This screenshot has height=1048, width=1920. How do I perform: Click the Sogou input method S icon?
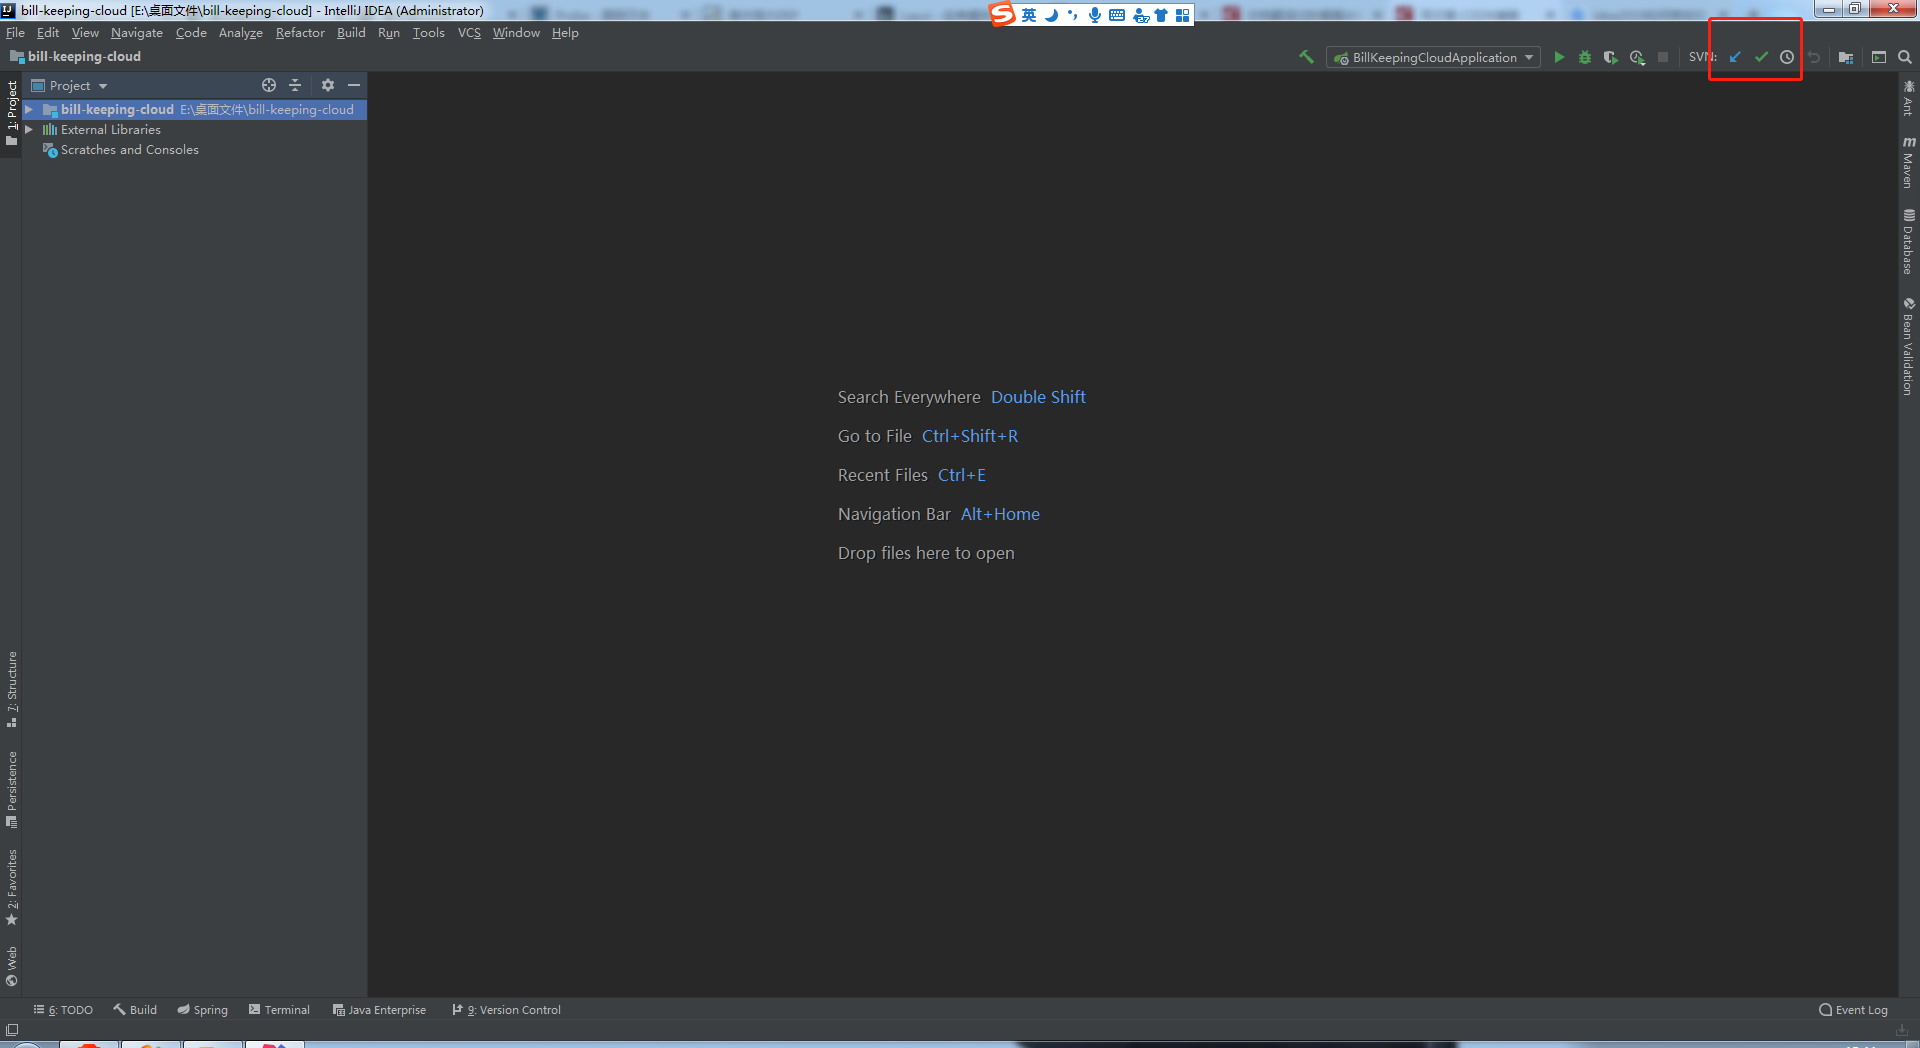1003,14
